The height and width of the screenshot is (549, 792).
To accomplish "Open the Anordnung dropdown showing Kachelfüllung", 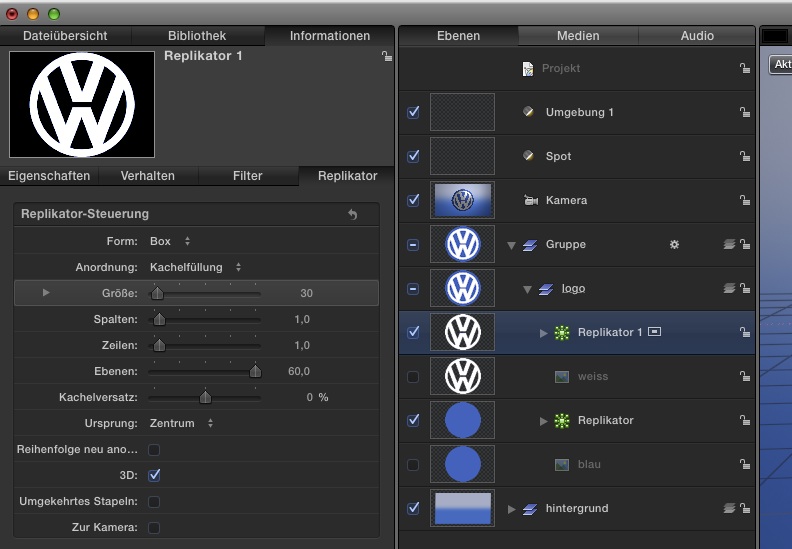I will pyautogui.click(x=195, y=267).
